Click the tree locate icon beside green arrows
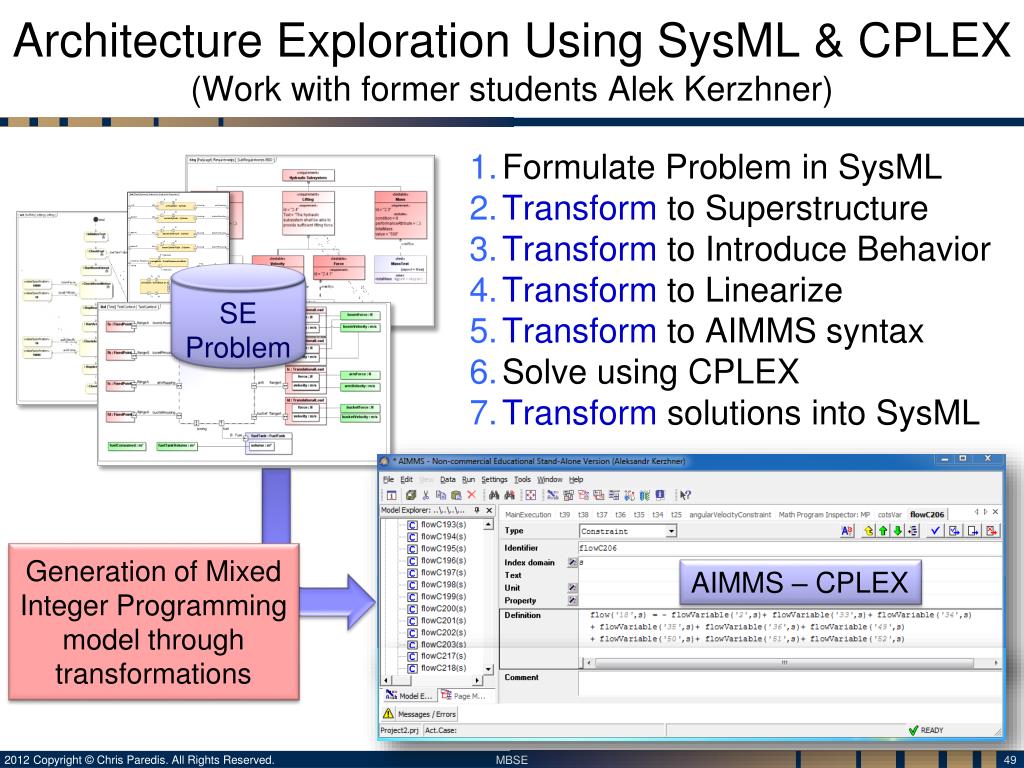 pos(913,531)
